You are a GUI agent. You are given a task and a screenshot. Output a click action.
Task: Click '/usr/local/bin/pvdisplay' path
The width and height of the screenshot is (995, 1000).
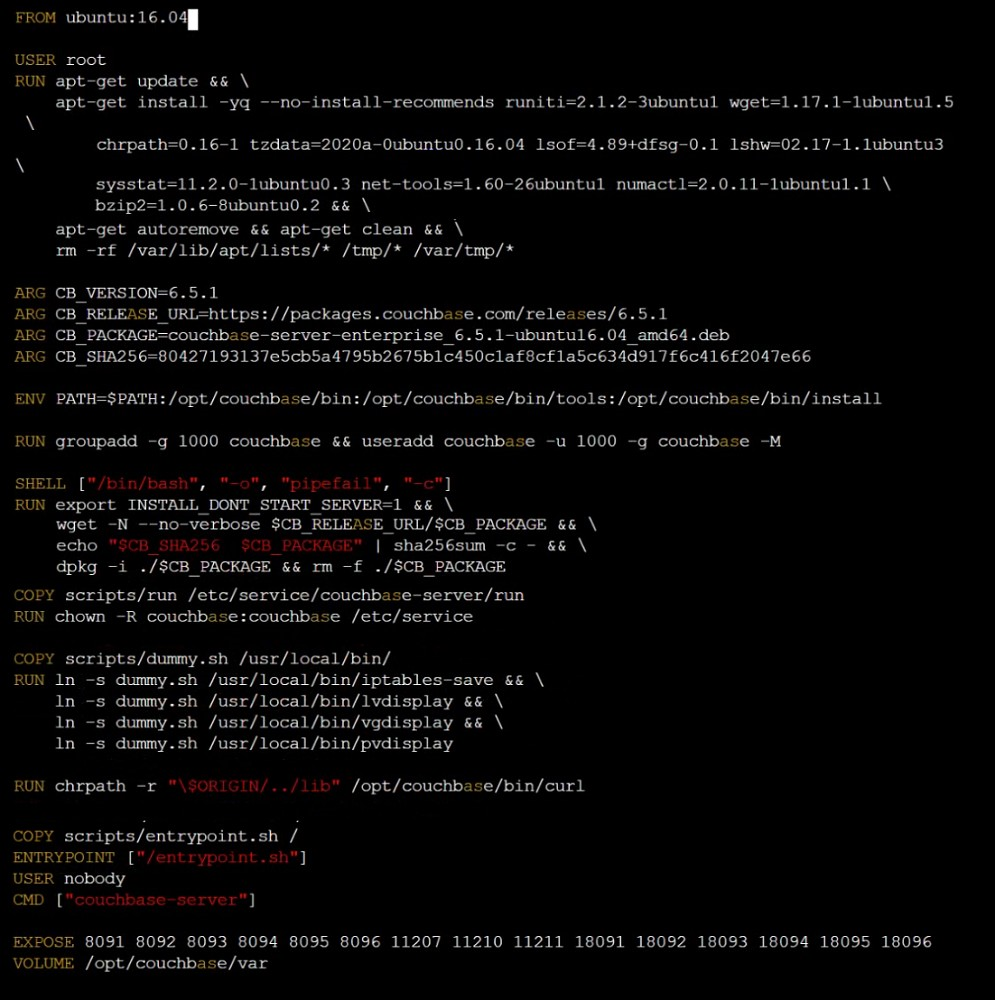(330, 744)
